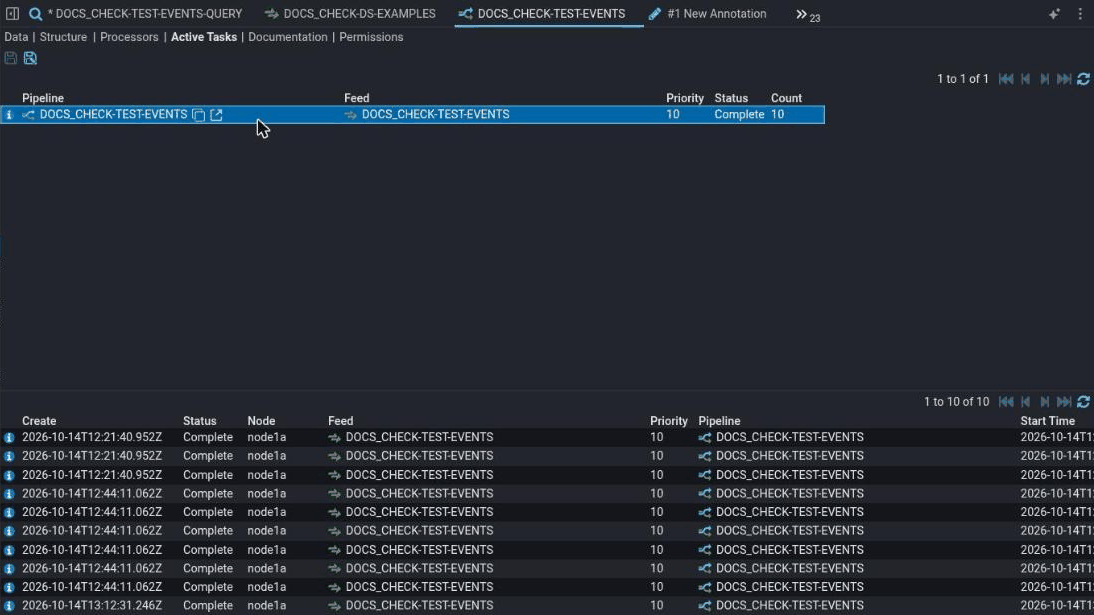This screenshot has width=1094, height=615.
Task: Open the #1 New Annotation tab
Action: pos(707,14)
